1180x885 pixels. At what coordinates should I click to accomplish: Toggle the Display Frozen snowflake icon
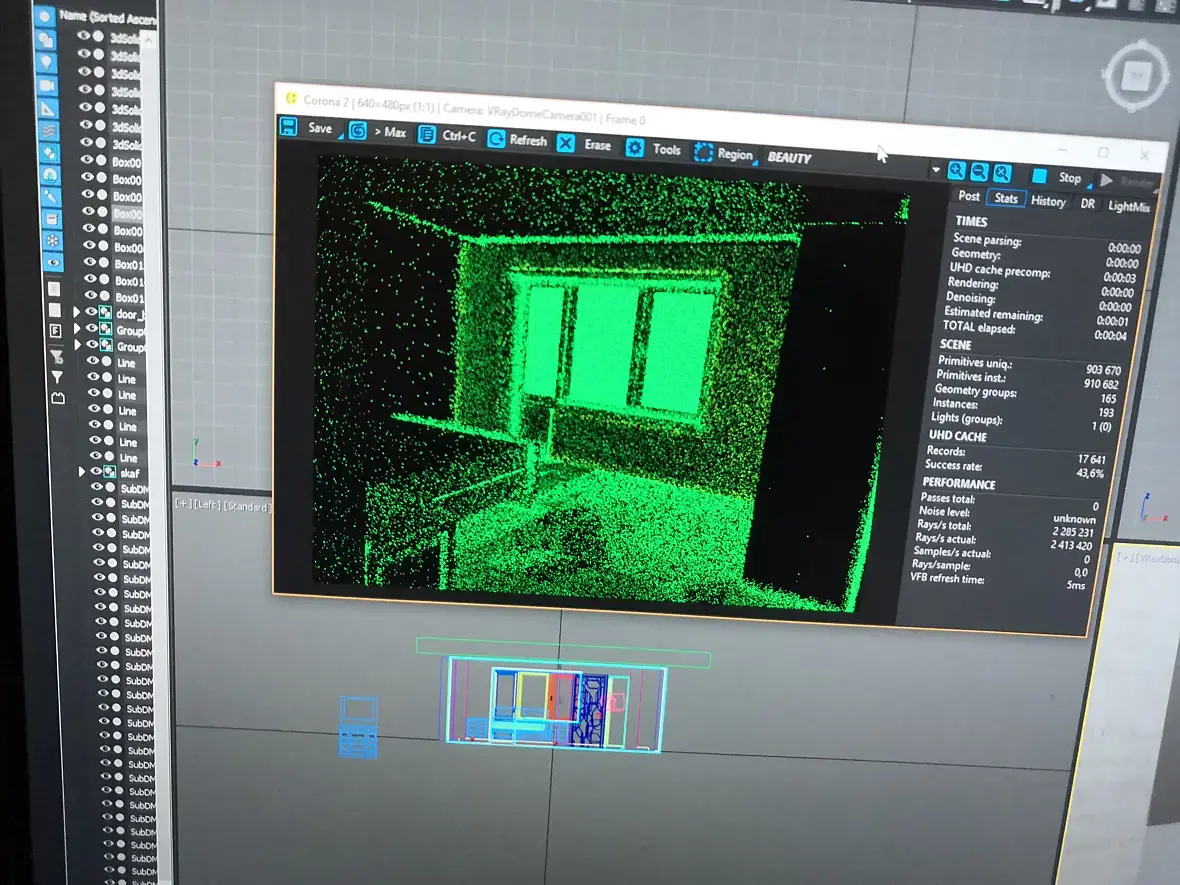(x=52, y=241)
